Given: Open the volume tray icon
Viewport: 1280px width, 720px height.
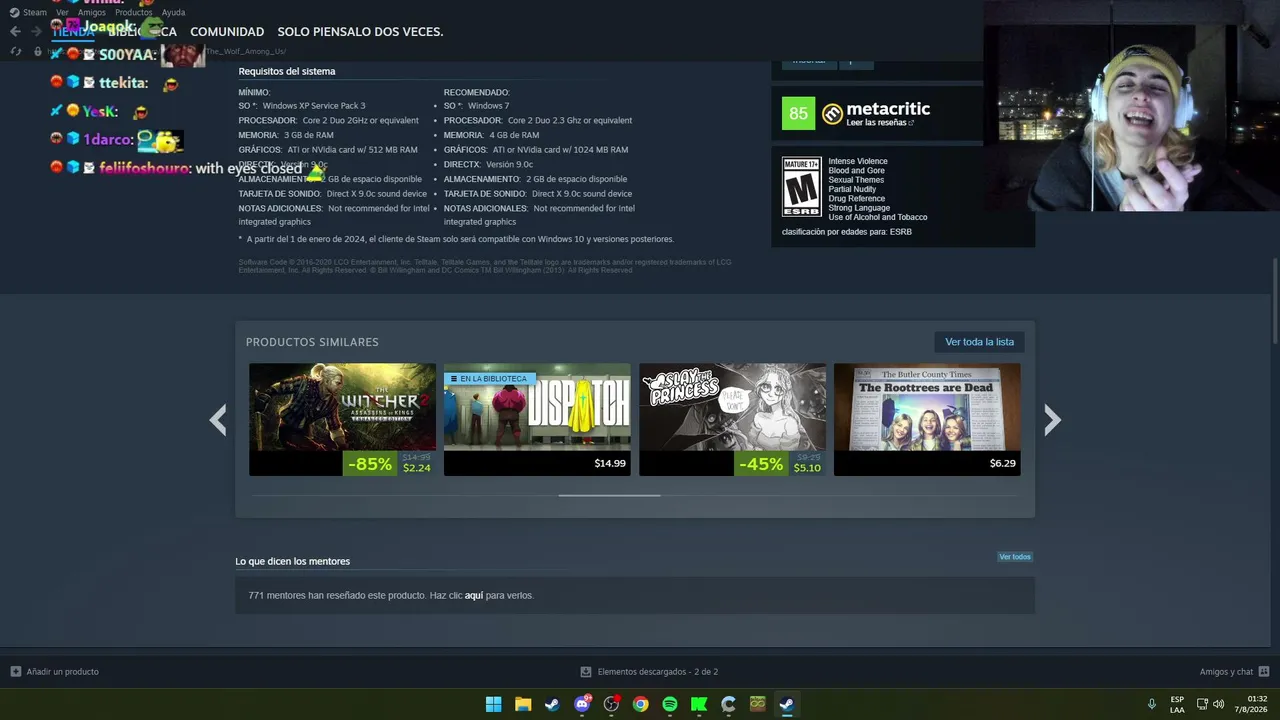Looking at the screenshot, I should (1219, 704).
